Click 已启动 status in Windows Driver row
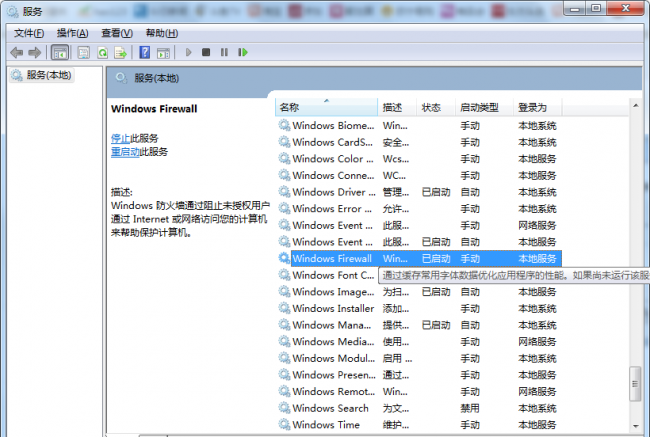The width and height of the screenshot is (650, 437). pyautogui.click(x=436, y=192)
